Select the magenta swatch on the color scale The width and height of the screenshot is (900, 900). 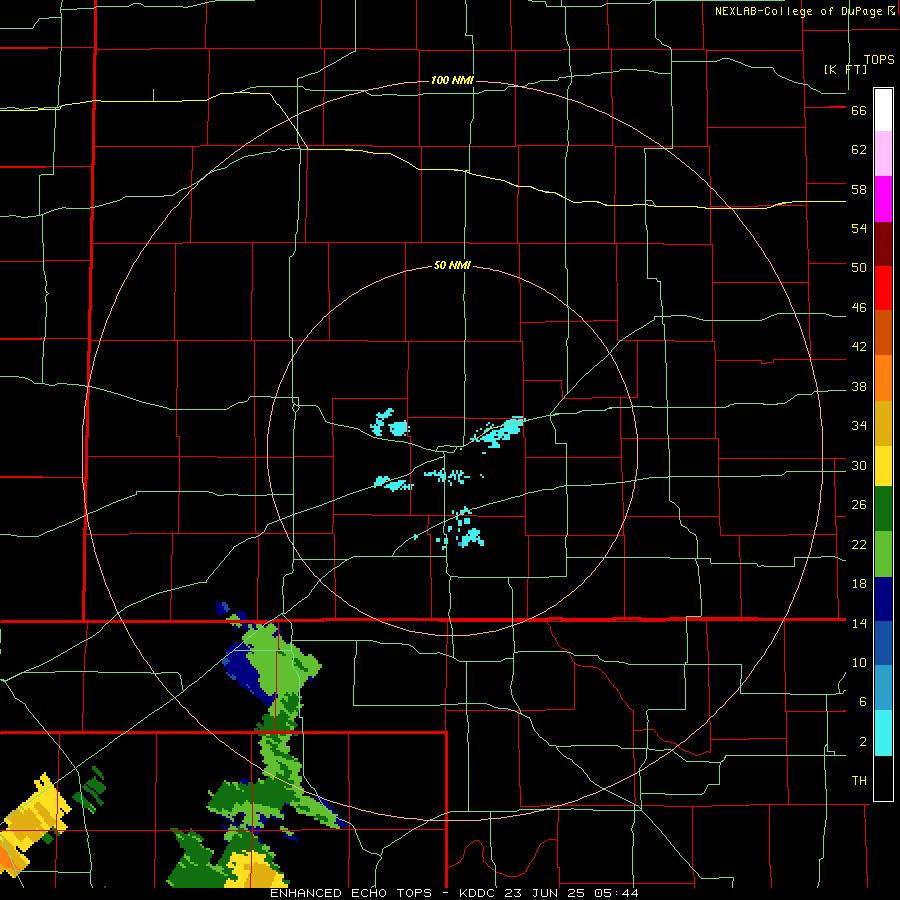coord(883,199)
